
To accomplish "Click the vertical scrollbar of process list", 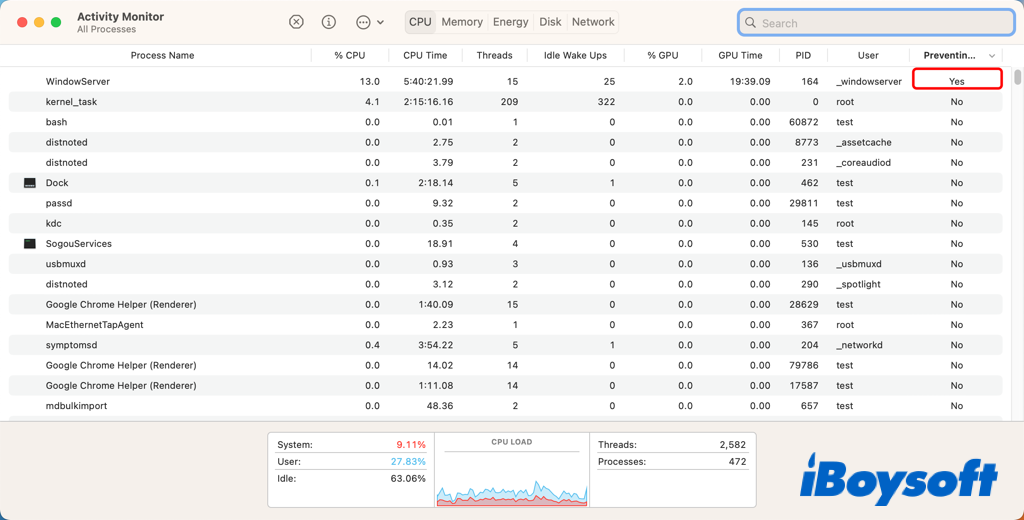I will point(1017,78).
